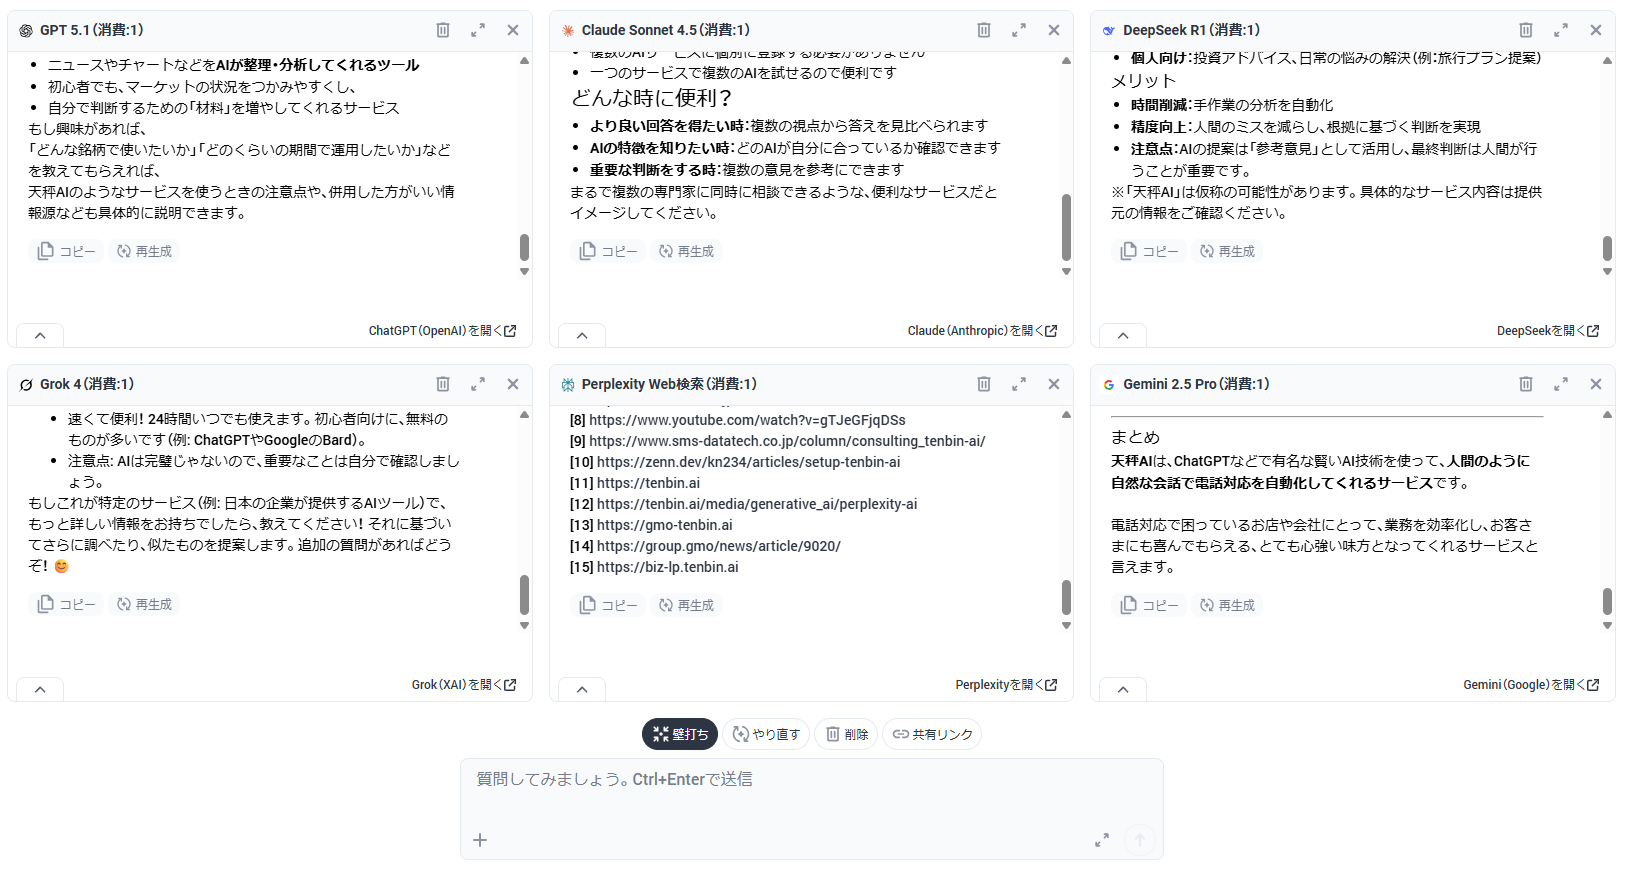Close the Gemini 2.5 Pro panel
This screenshot has height=871, width=1627.
1596,384
